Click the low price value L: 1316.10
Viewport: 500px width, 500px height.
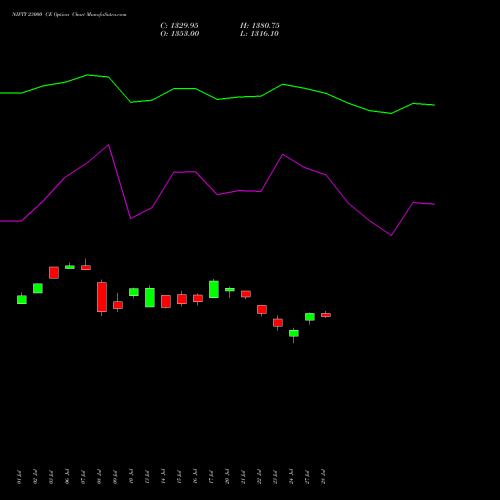point(259,34)
